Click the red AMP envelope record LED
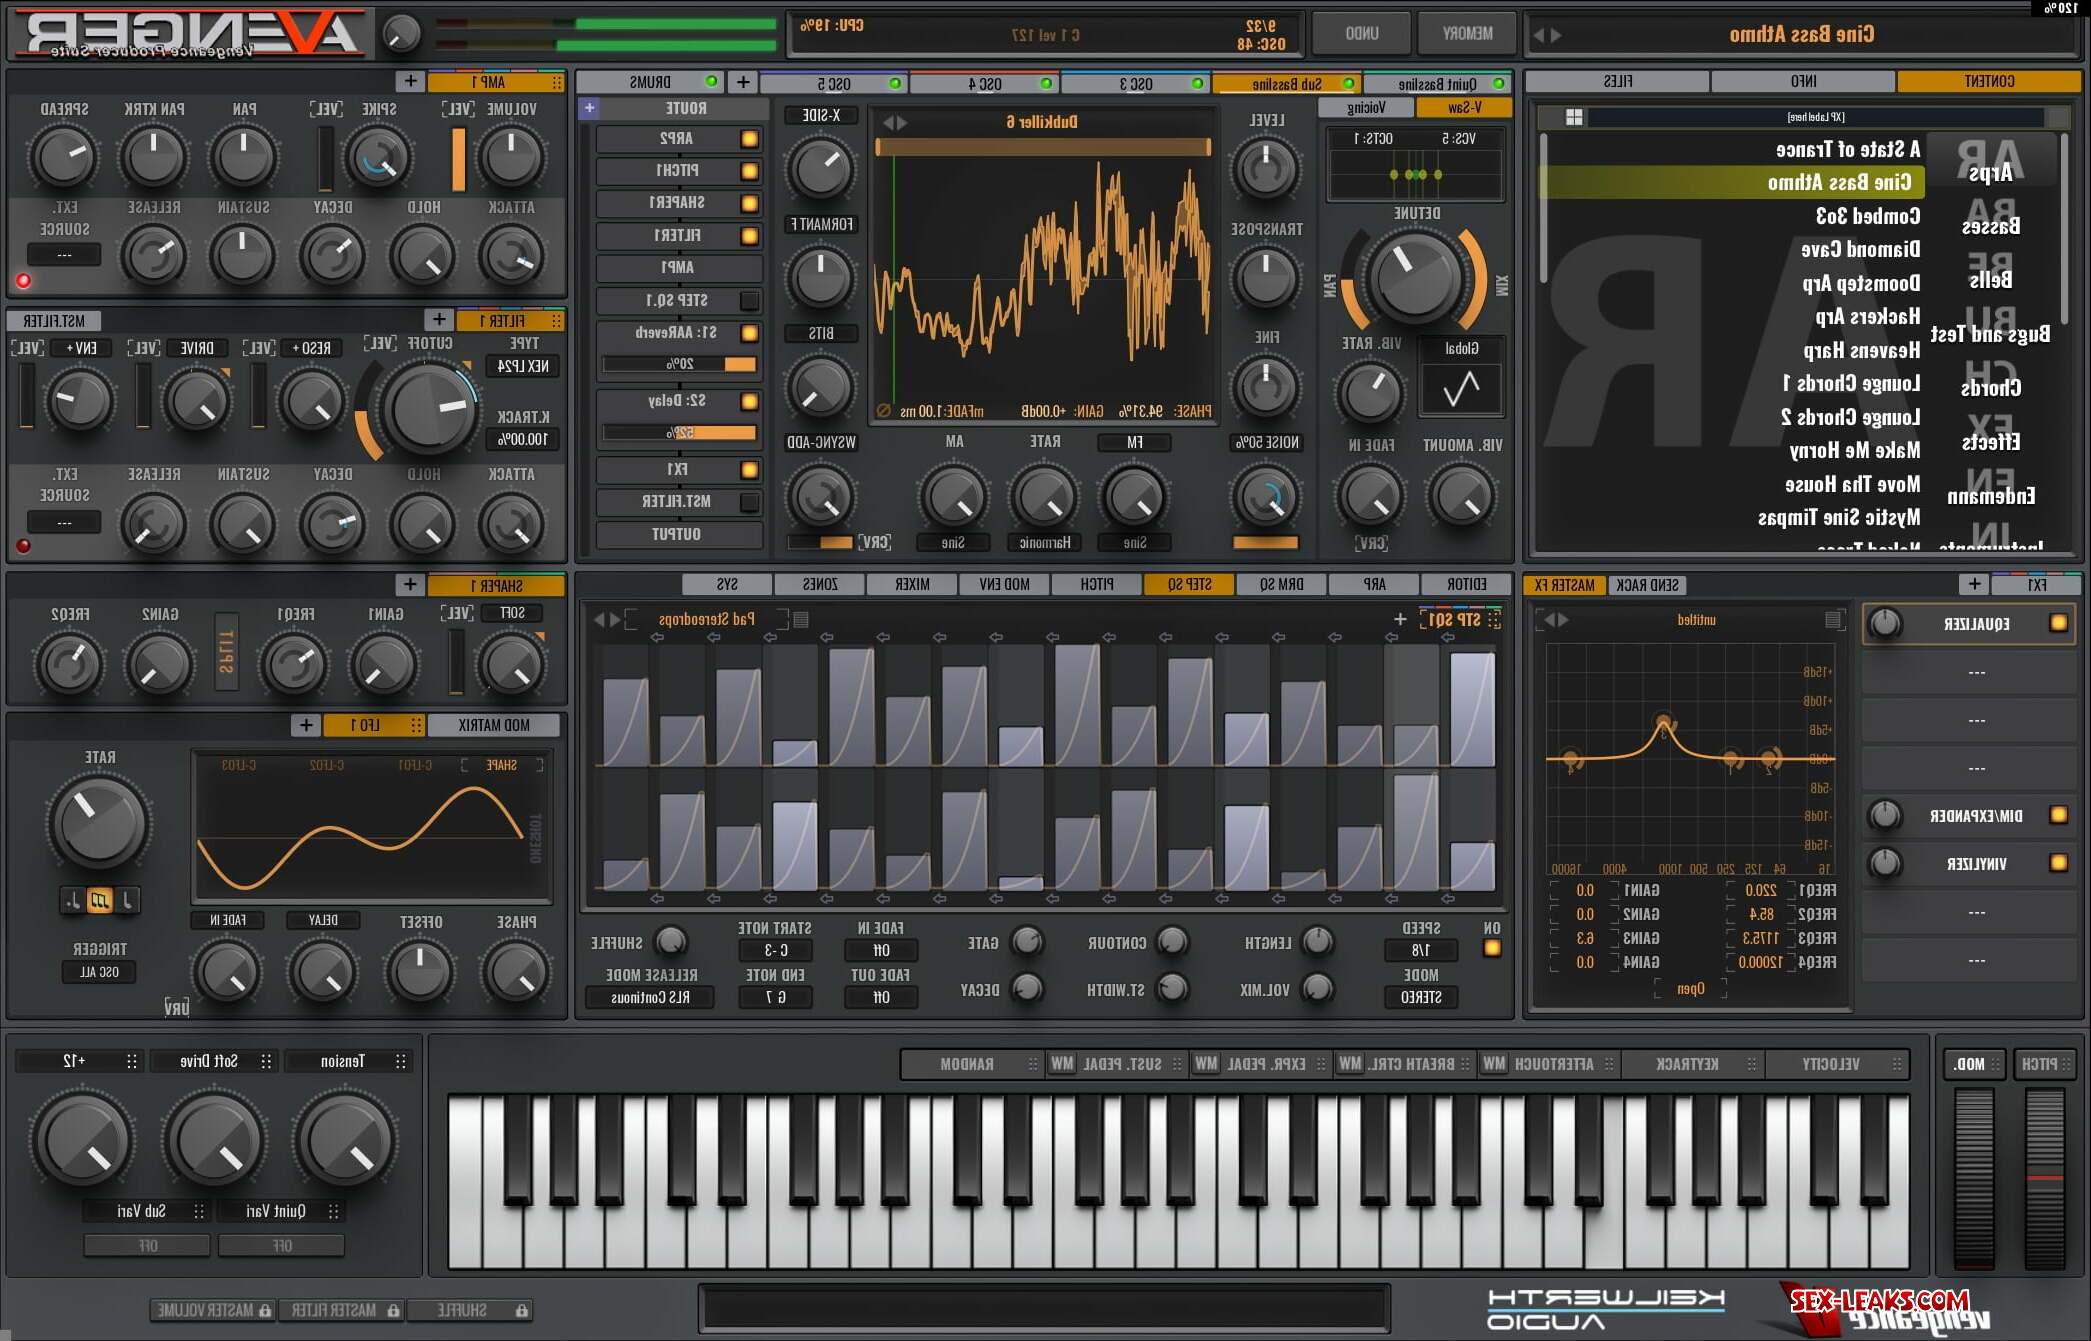This screenshot has width=2091, height=1341. pos(24,281)
